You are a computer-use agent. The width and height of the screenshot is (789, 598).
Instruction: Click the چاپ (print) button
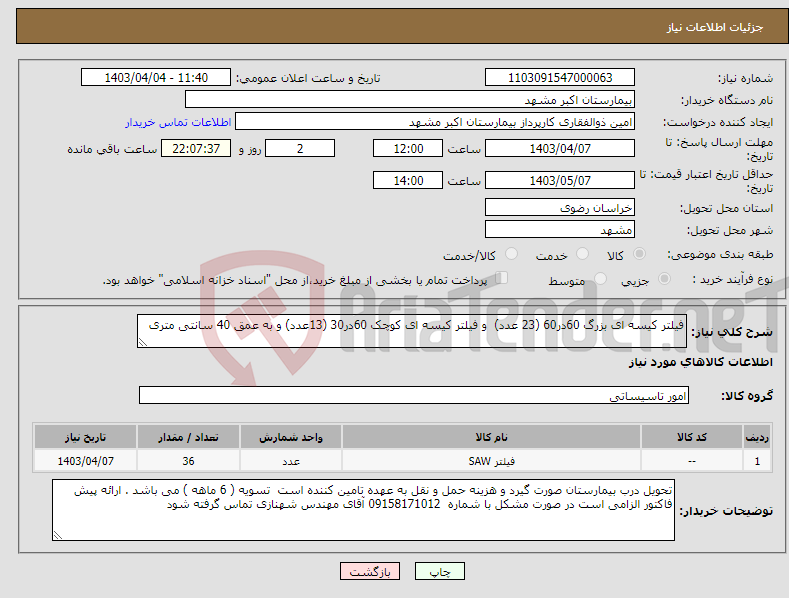coord(439,571)
